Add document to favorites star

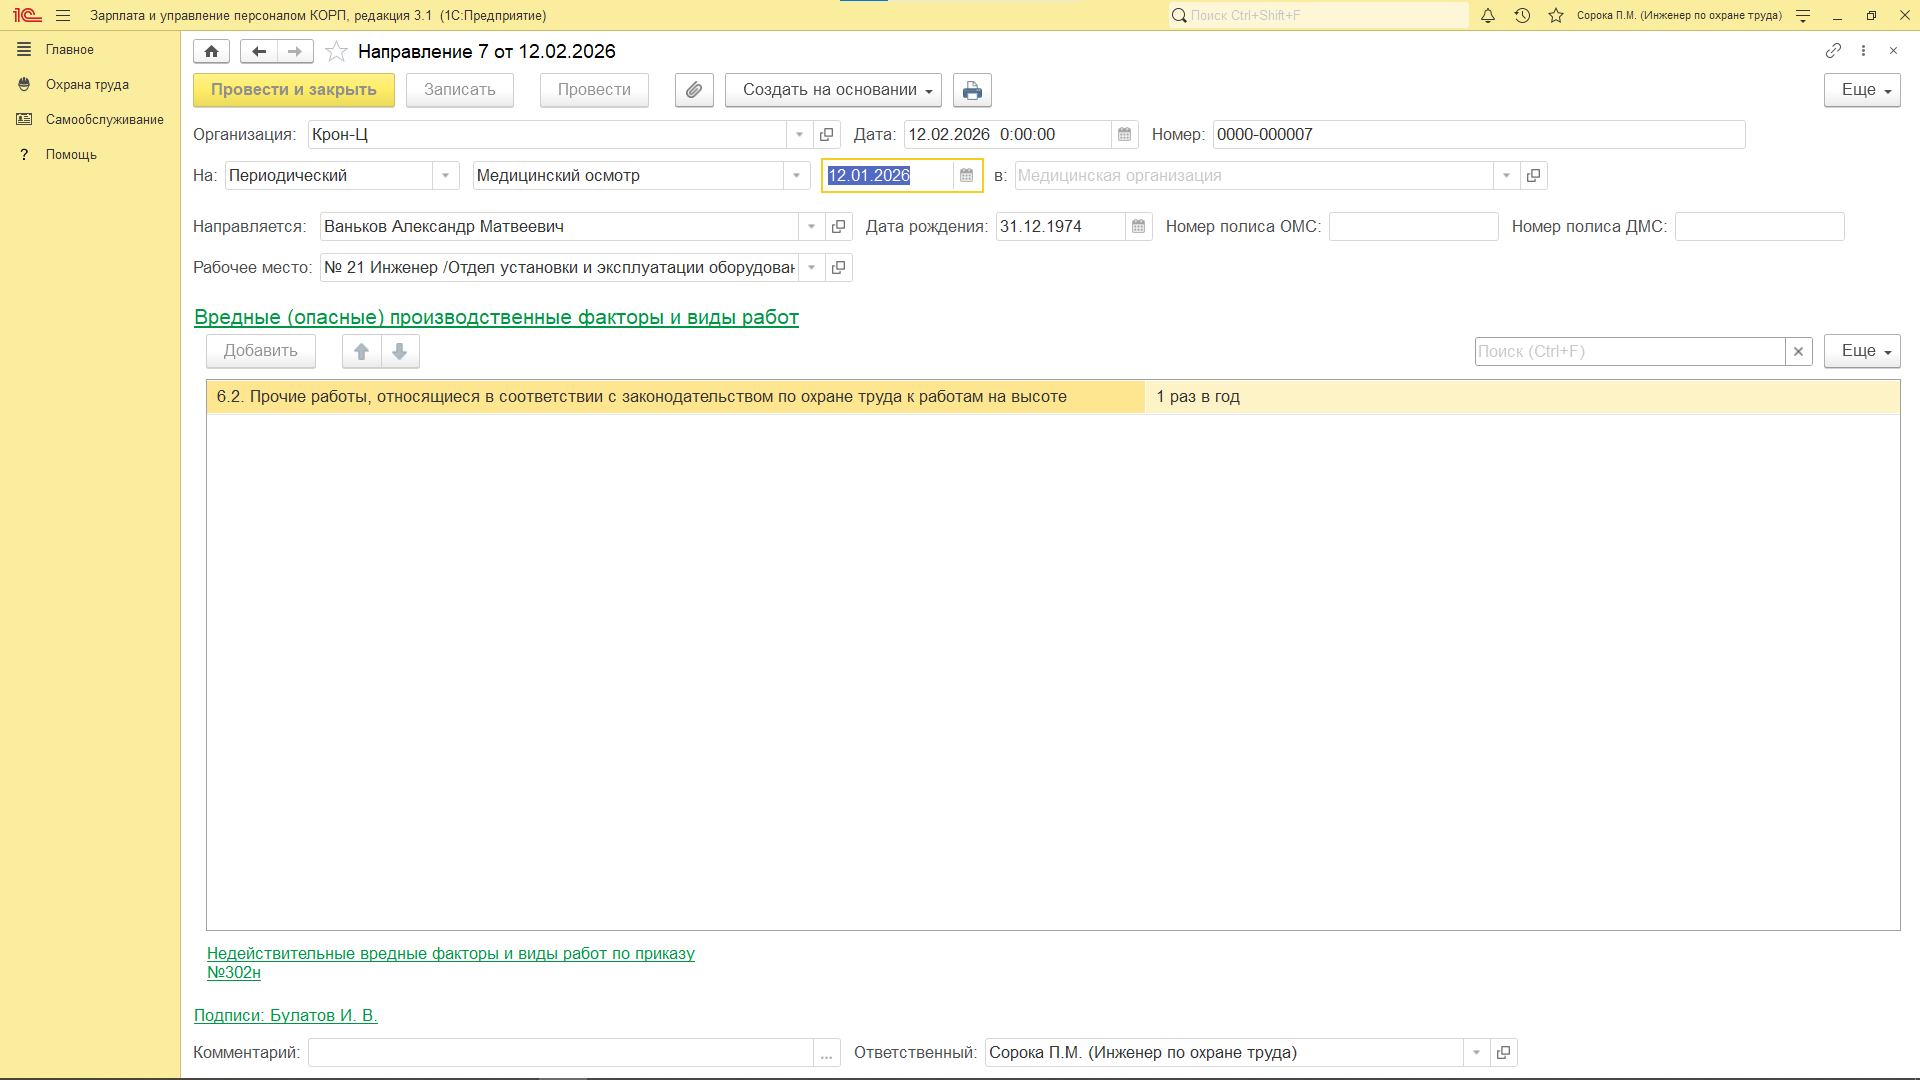point(337,51)
